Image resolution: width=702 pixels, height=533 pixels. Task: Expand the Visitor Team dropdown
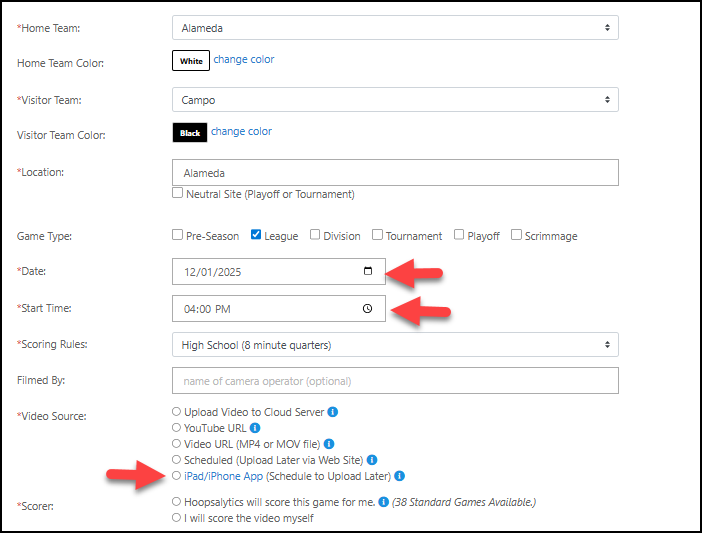[395, 100]
